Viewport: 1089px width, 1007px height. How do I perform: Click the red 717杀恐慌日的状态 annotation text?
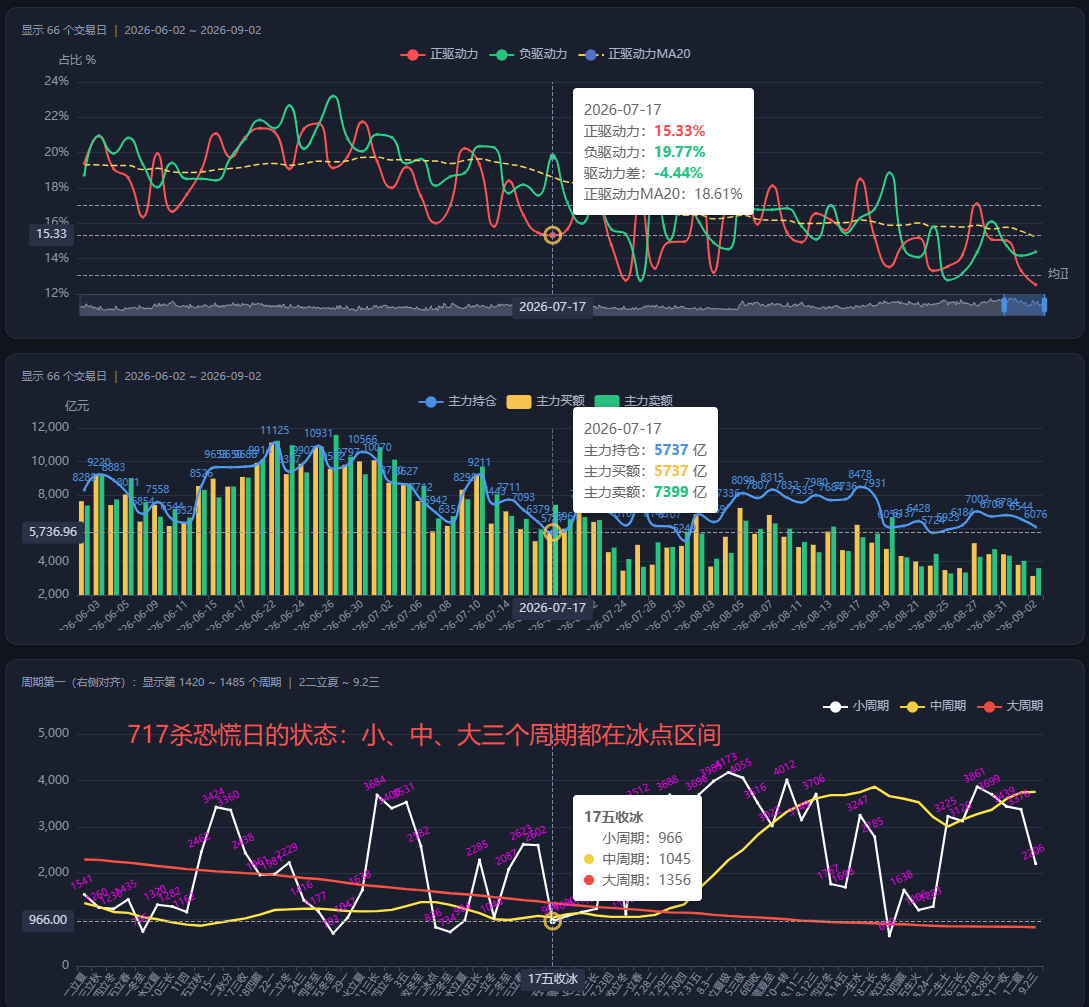click(424, 735)
